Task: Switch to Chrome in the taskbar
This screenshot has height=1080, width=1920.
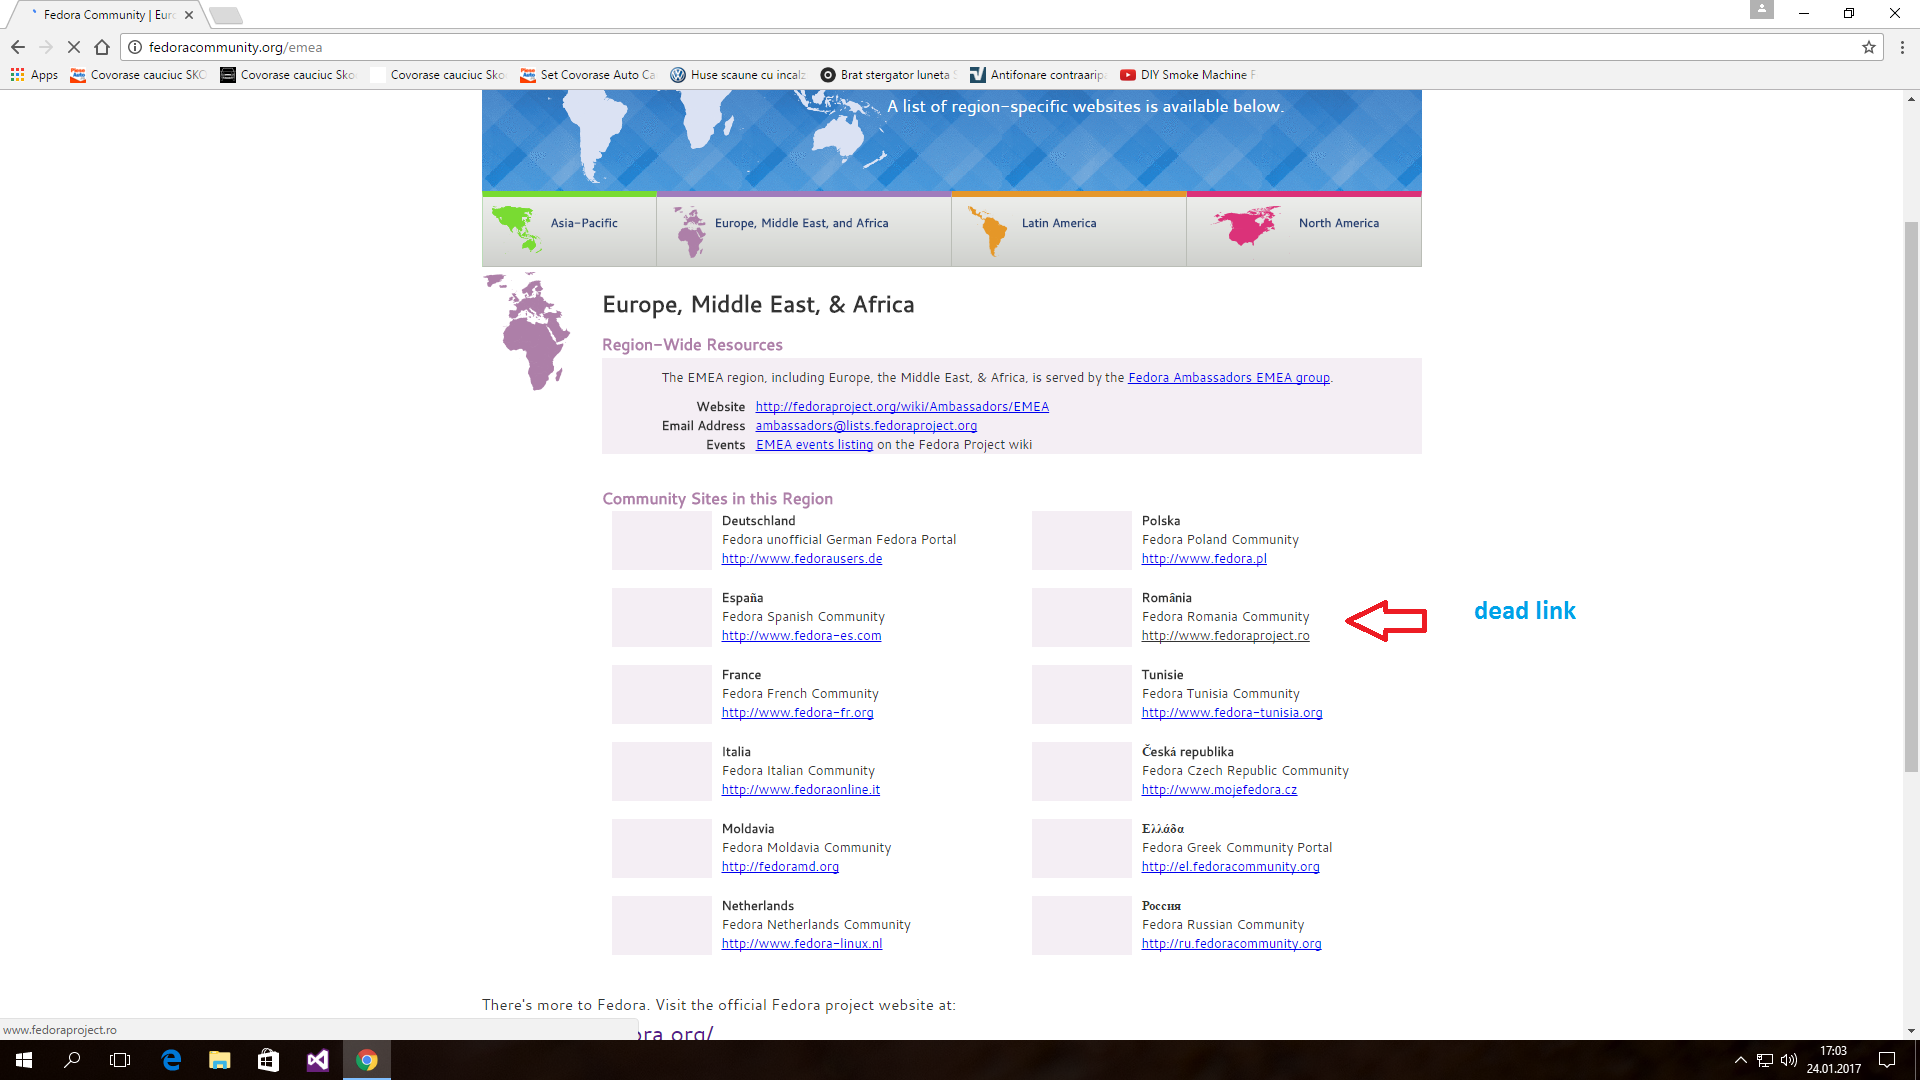Action: (x=366, y=1060)
